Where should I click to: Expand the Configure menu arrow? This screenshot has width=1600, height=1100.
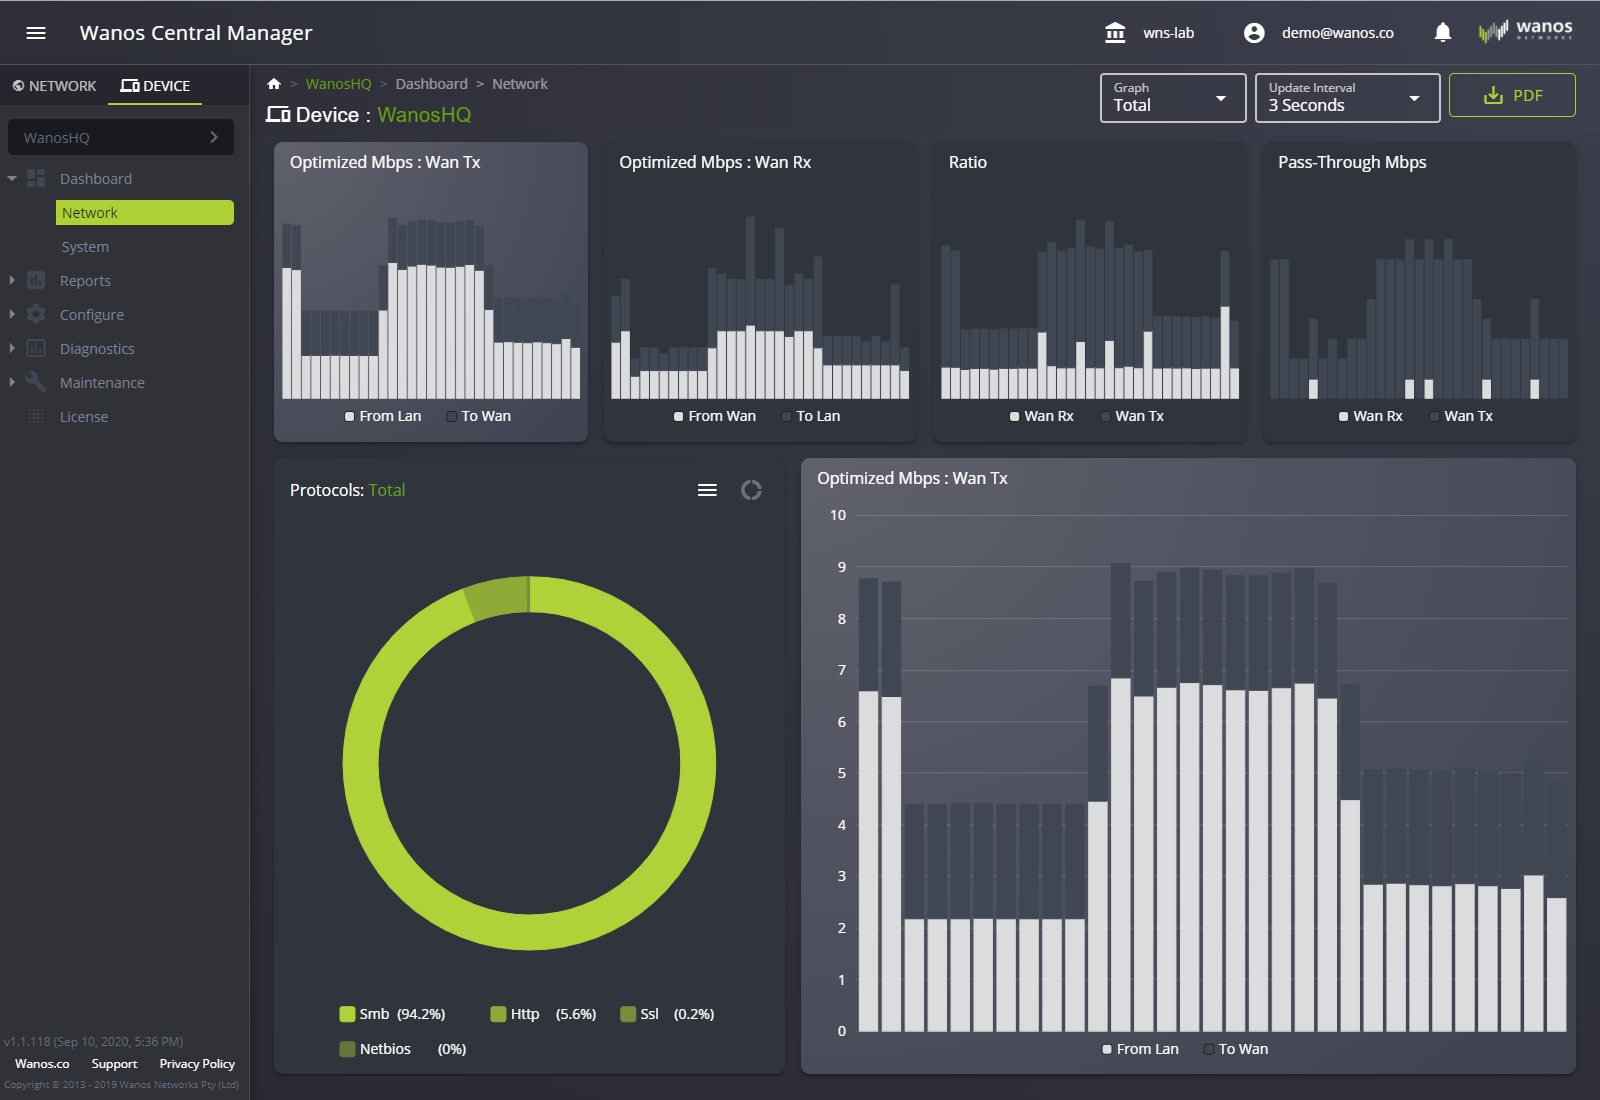point(12,314)
